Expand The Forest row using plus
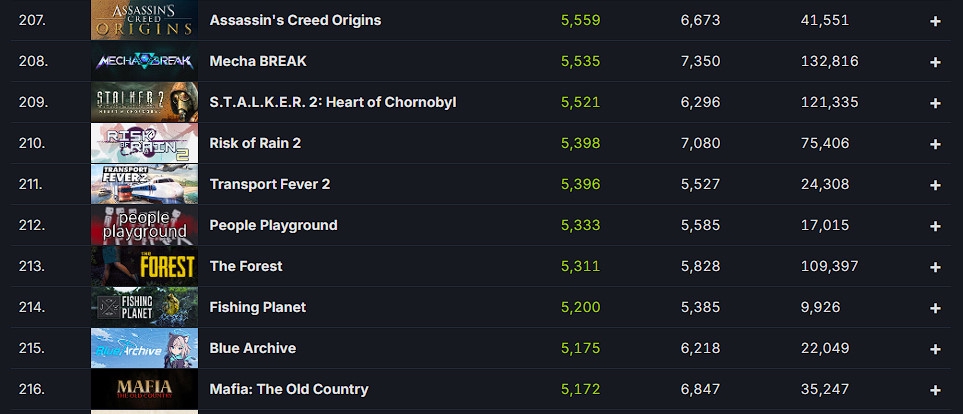This screenshot has height=414, width=963. [935, 267]
